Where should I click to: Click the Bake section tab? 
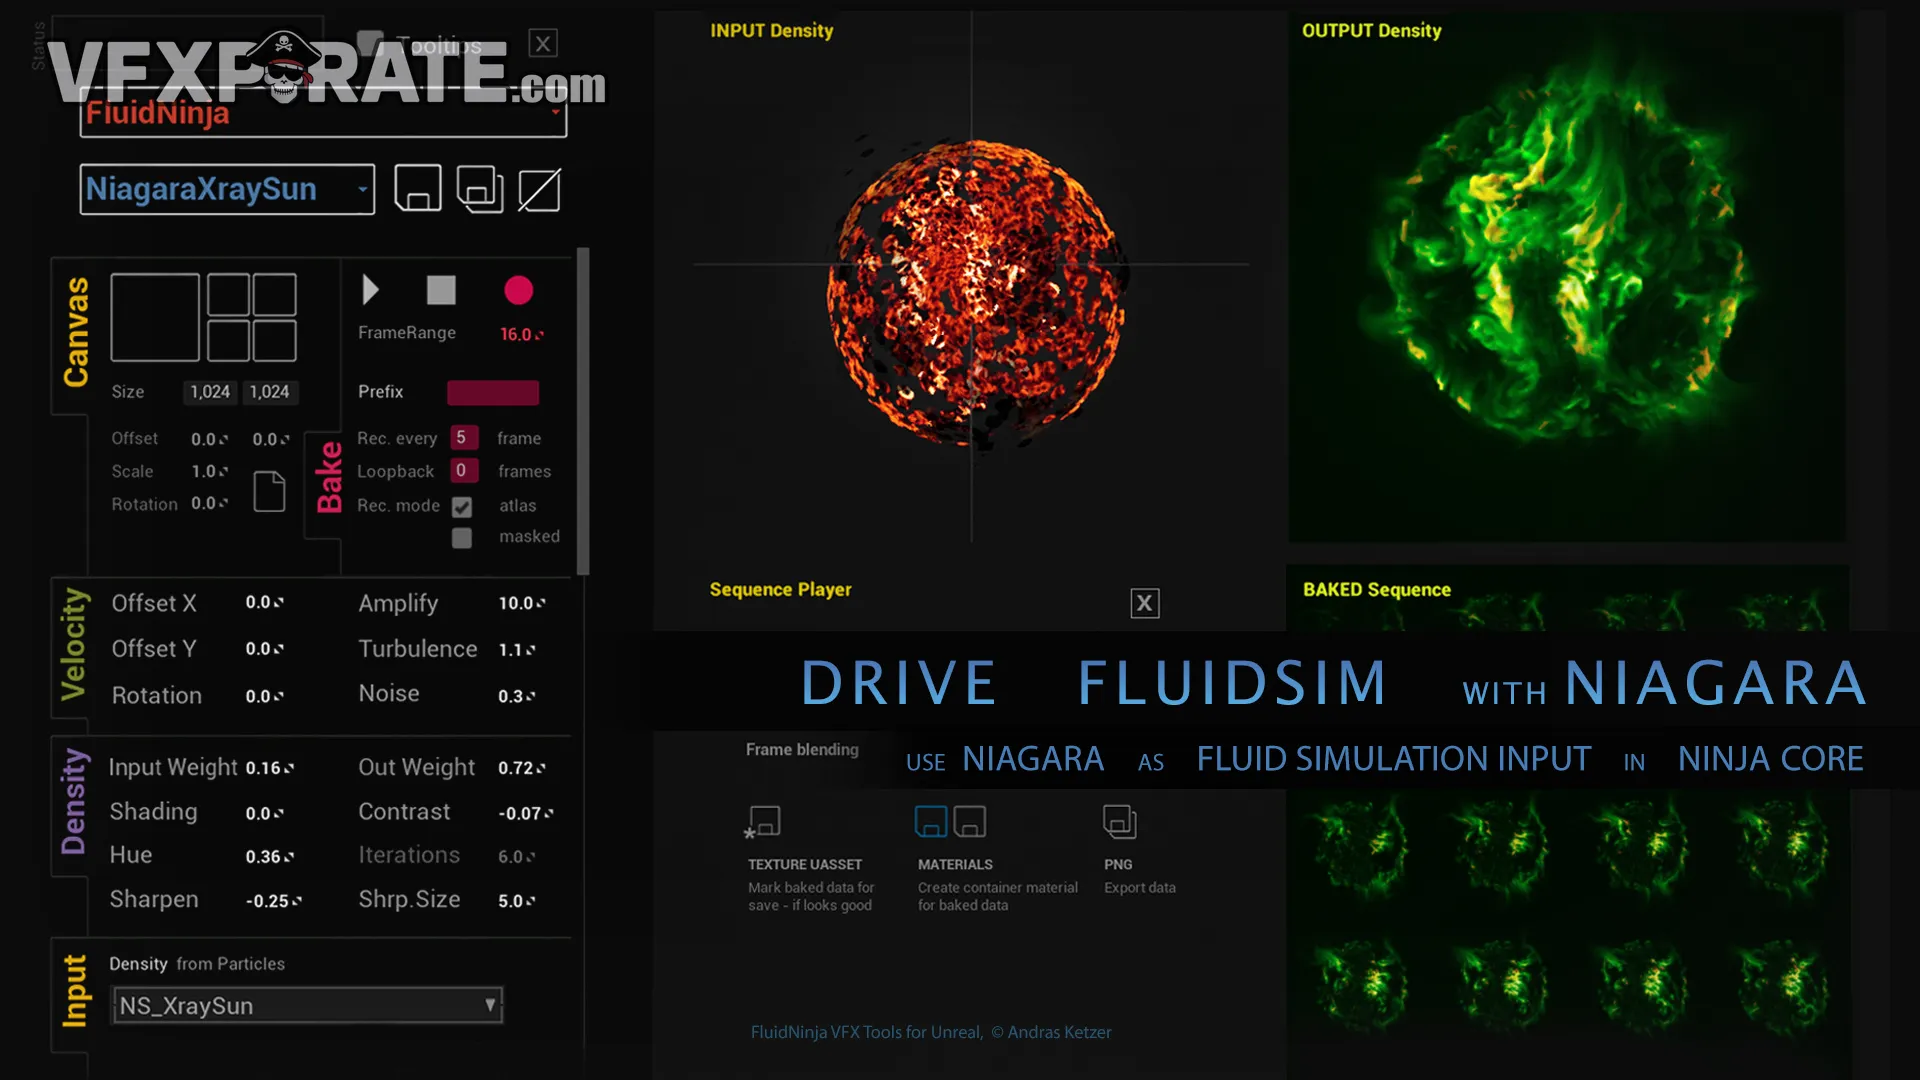(x=329, y=477)
